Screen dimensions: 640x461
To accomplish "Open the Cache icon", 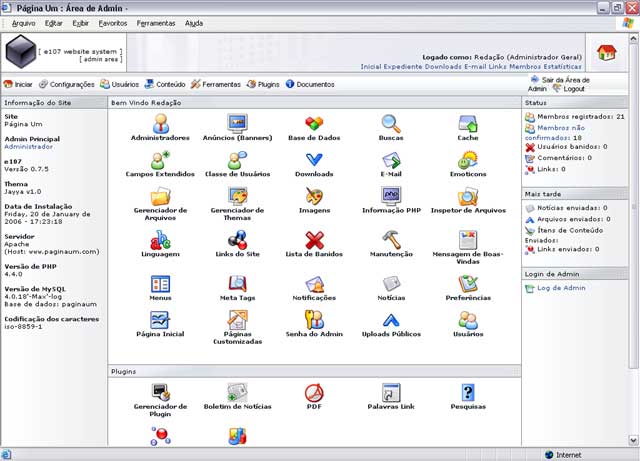I will 468,123.
